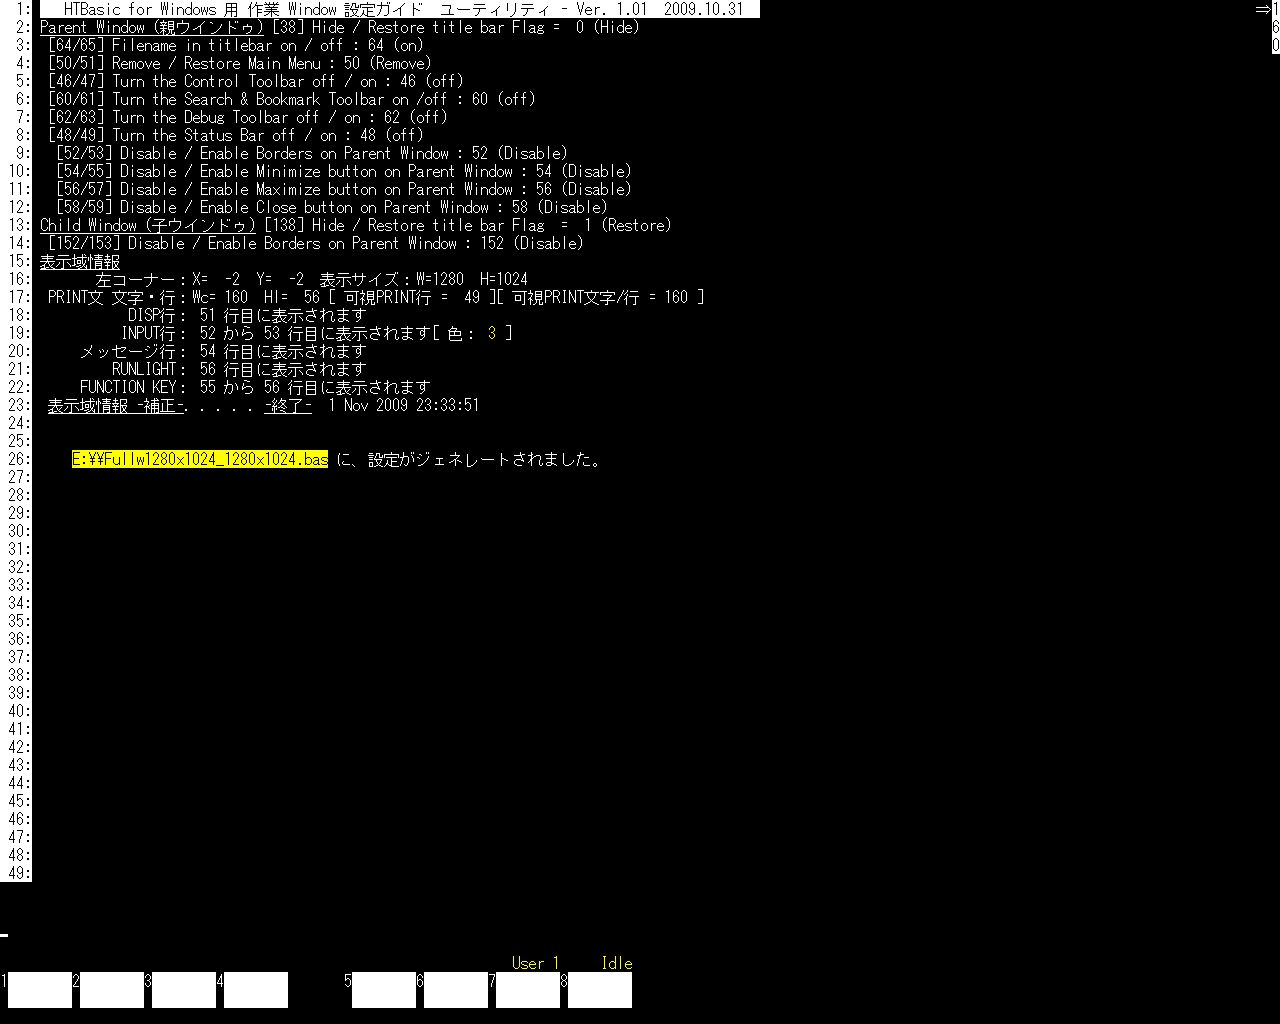Image resolution: width=1280 pixels, height=1024 pixels.
Task: Click the title 'HTBasic for Windows 用 作業 Window 設定ガイド'
Action: (243, 9)
